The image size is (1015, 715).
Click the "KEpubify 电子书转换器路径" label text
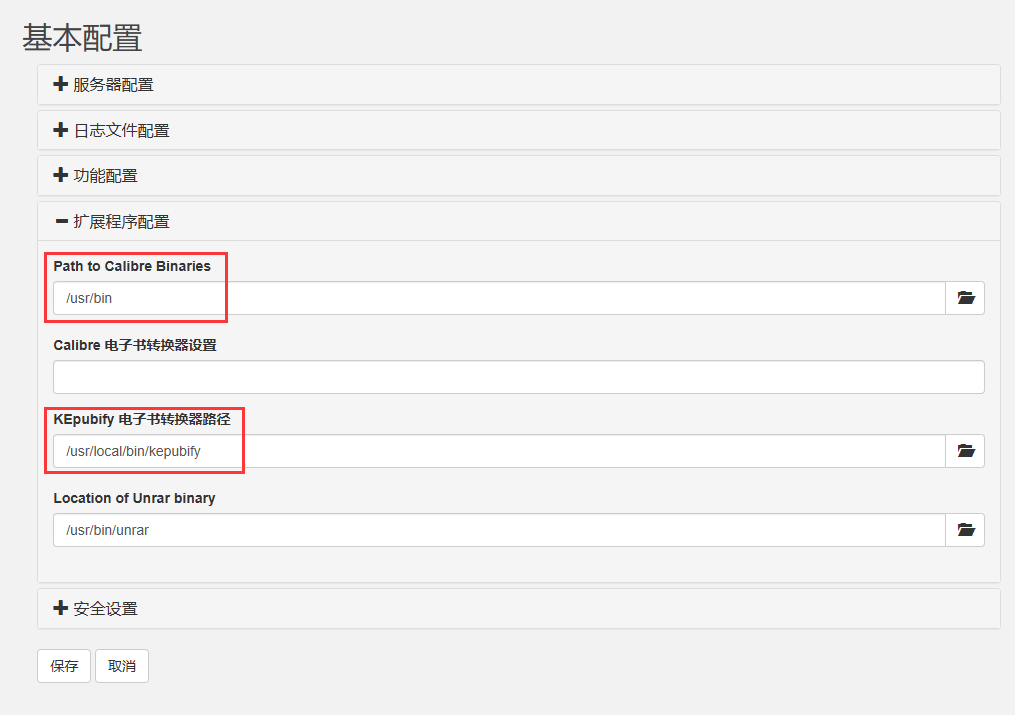pyautogui.click(x=142, y=419)
